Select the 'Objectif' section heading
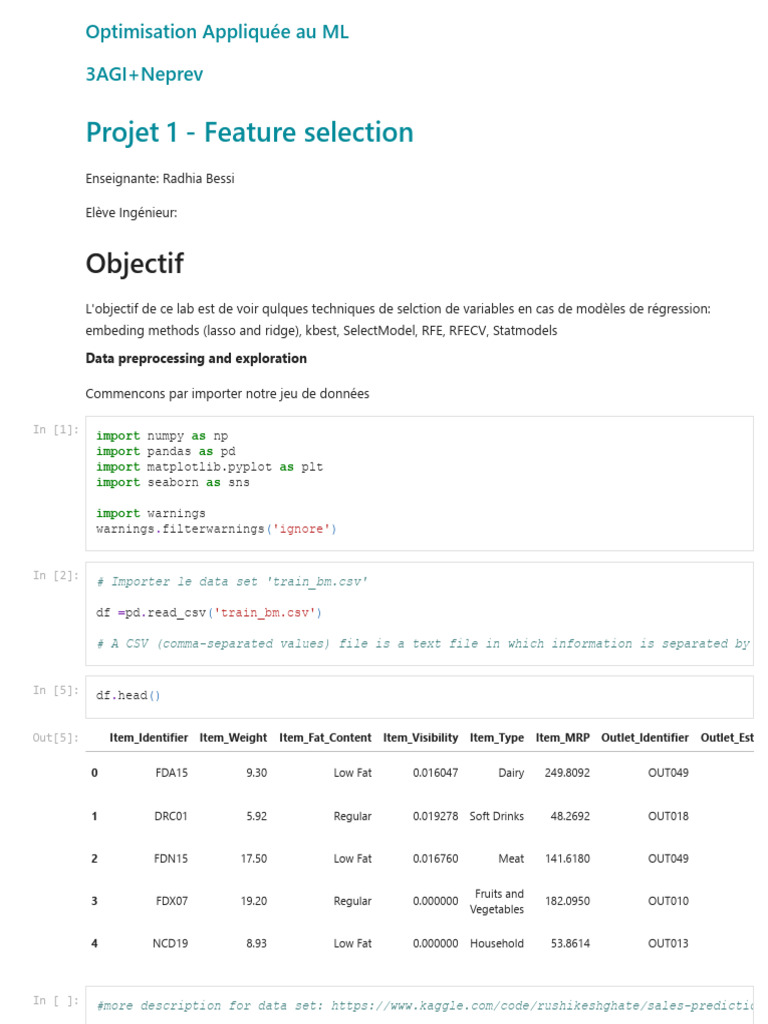The height and width of the screenshot is (1024, 768). click(x=134, y=264)
